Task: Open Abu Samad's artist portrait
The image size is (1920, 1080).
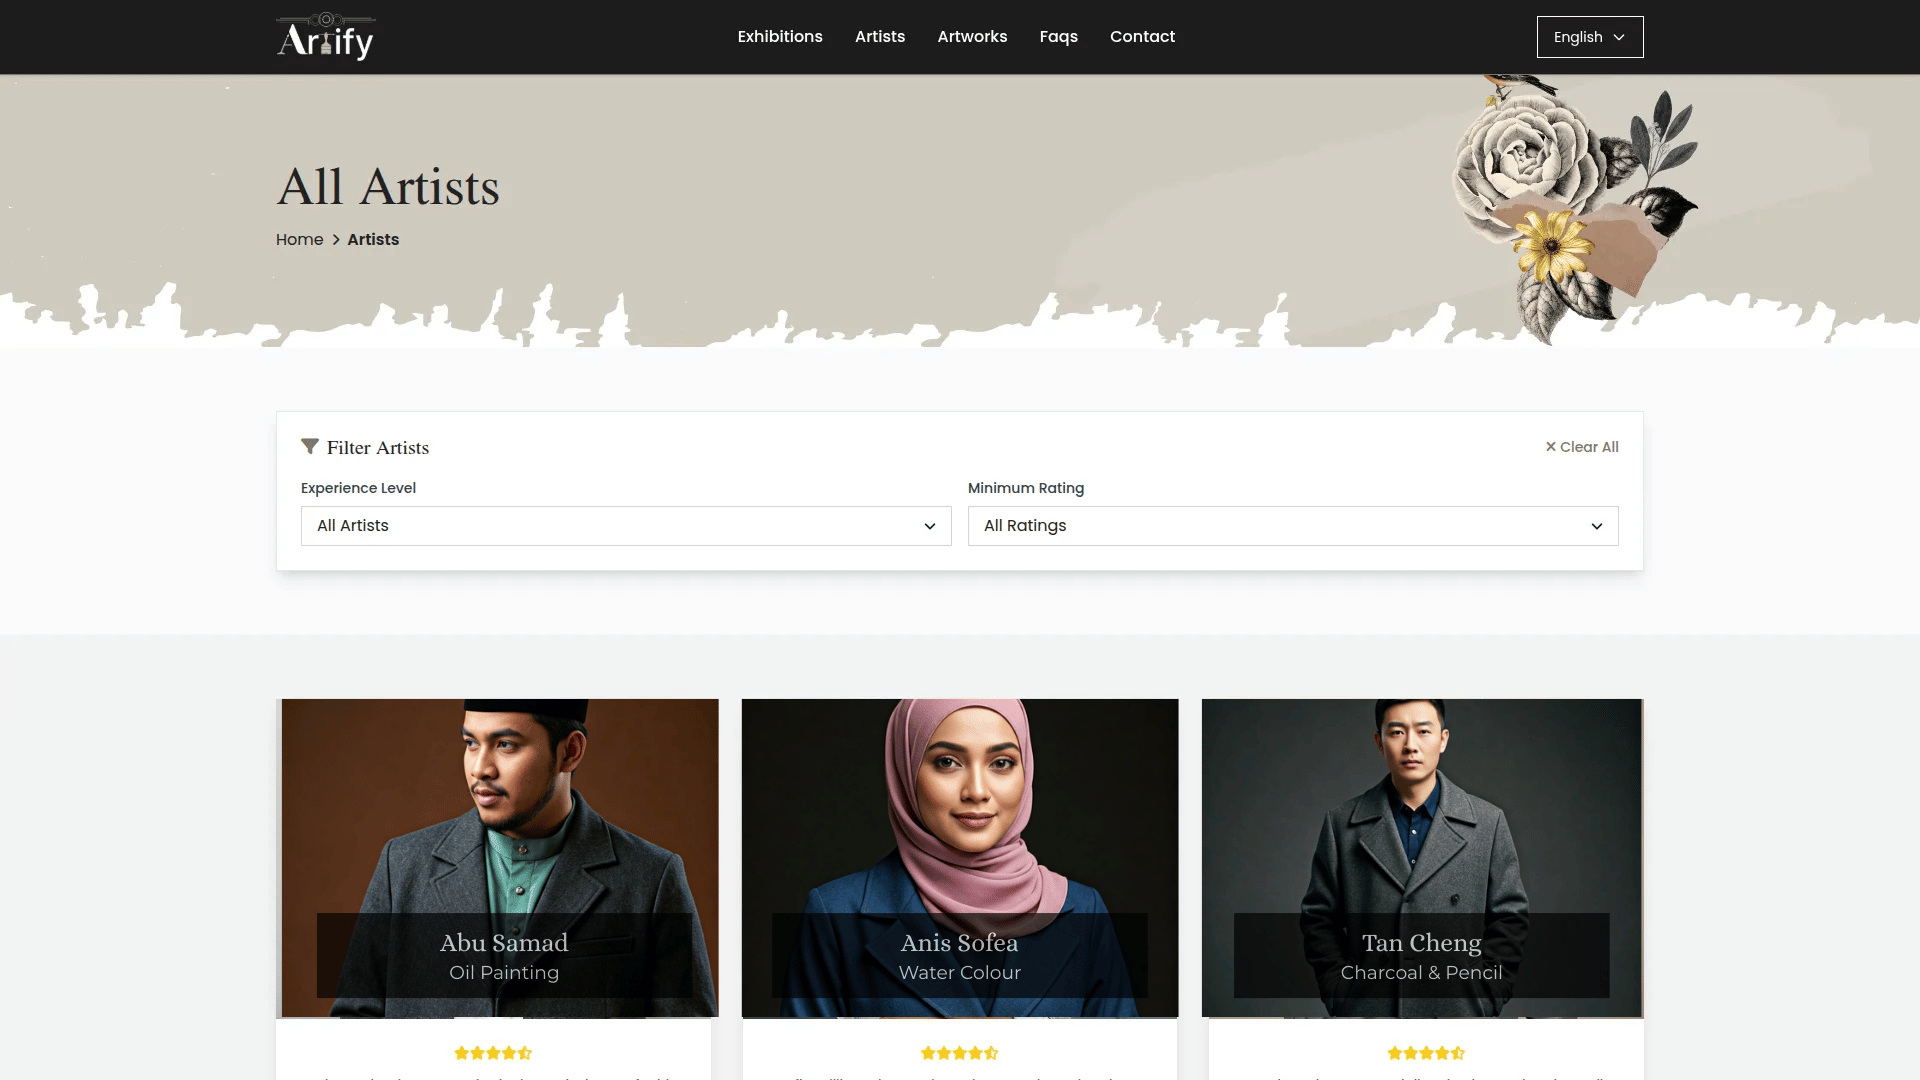Action: [x=497, y=858]
